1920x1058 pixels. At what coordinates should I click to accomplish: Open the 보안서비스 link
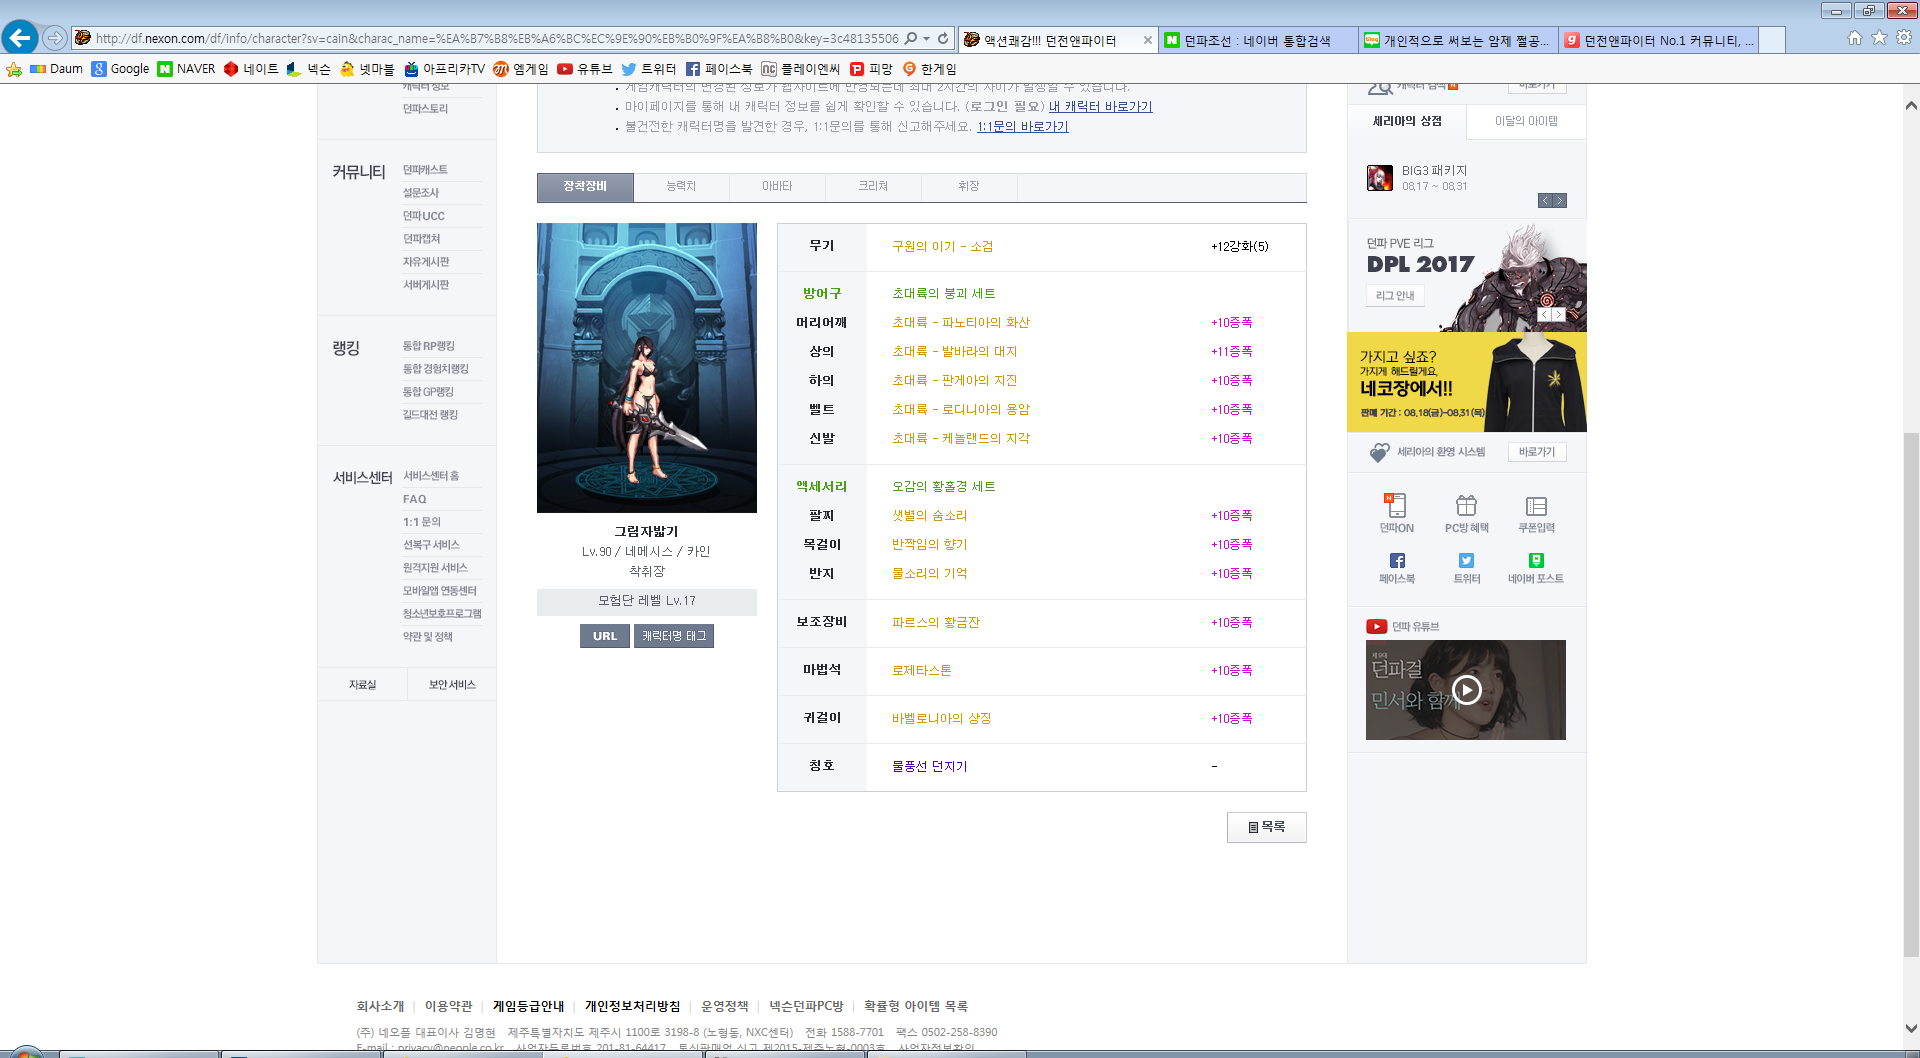(452, 685)
